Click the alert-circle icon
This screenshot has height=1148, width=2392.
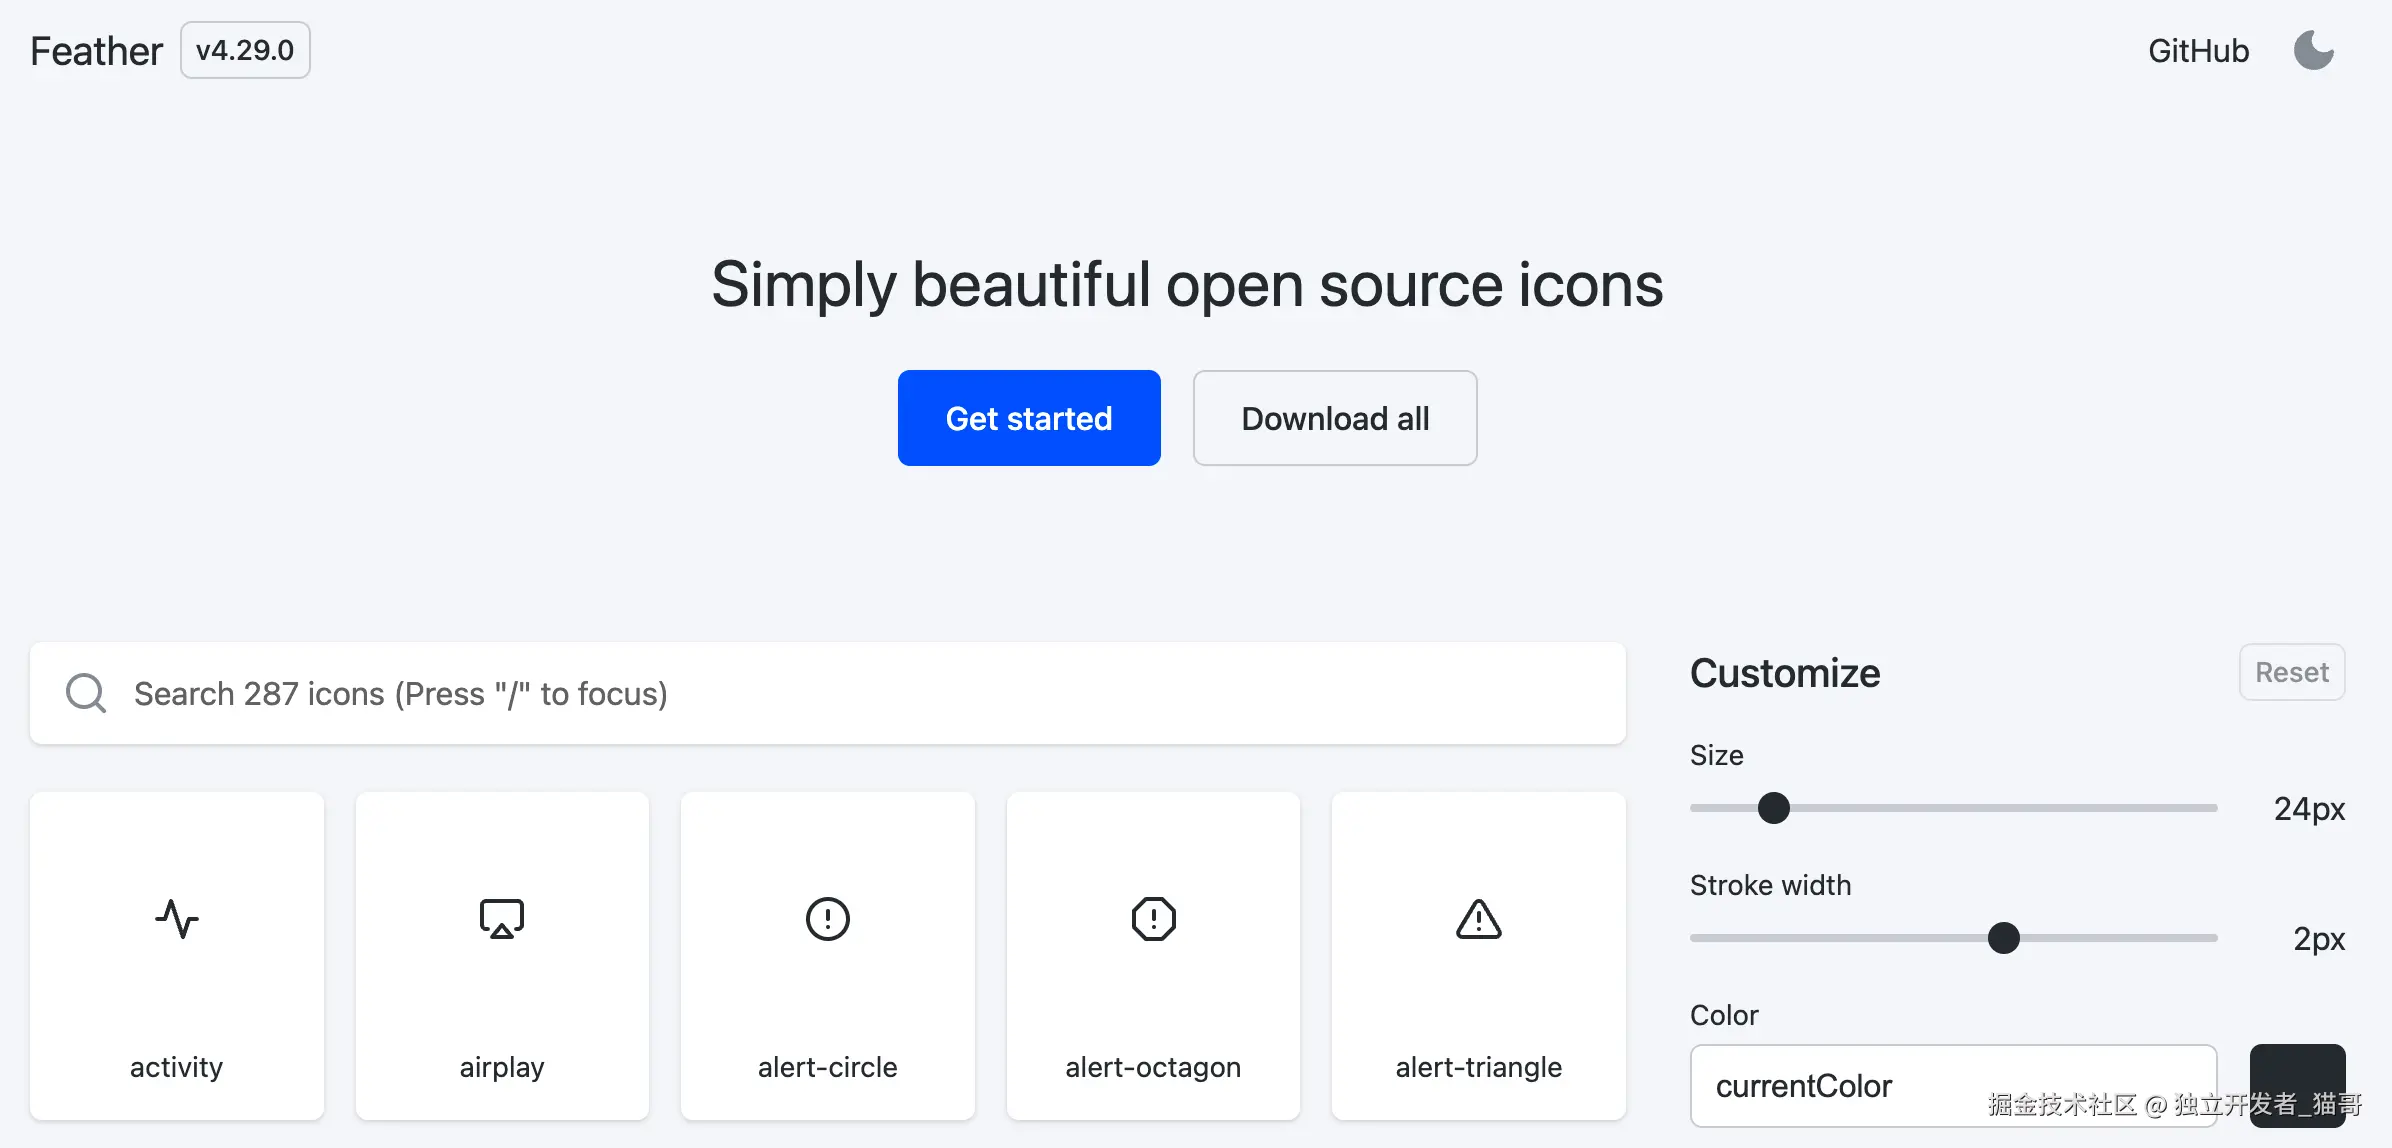(827, 918)
